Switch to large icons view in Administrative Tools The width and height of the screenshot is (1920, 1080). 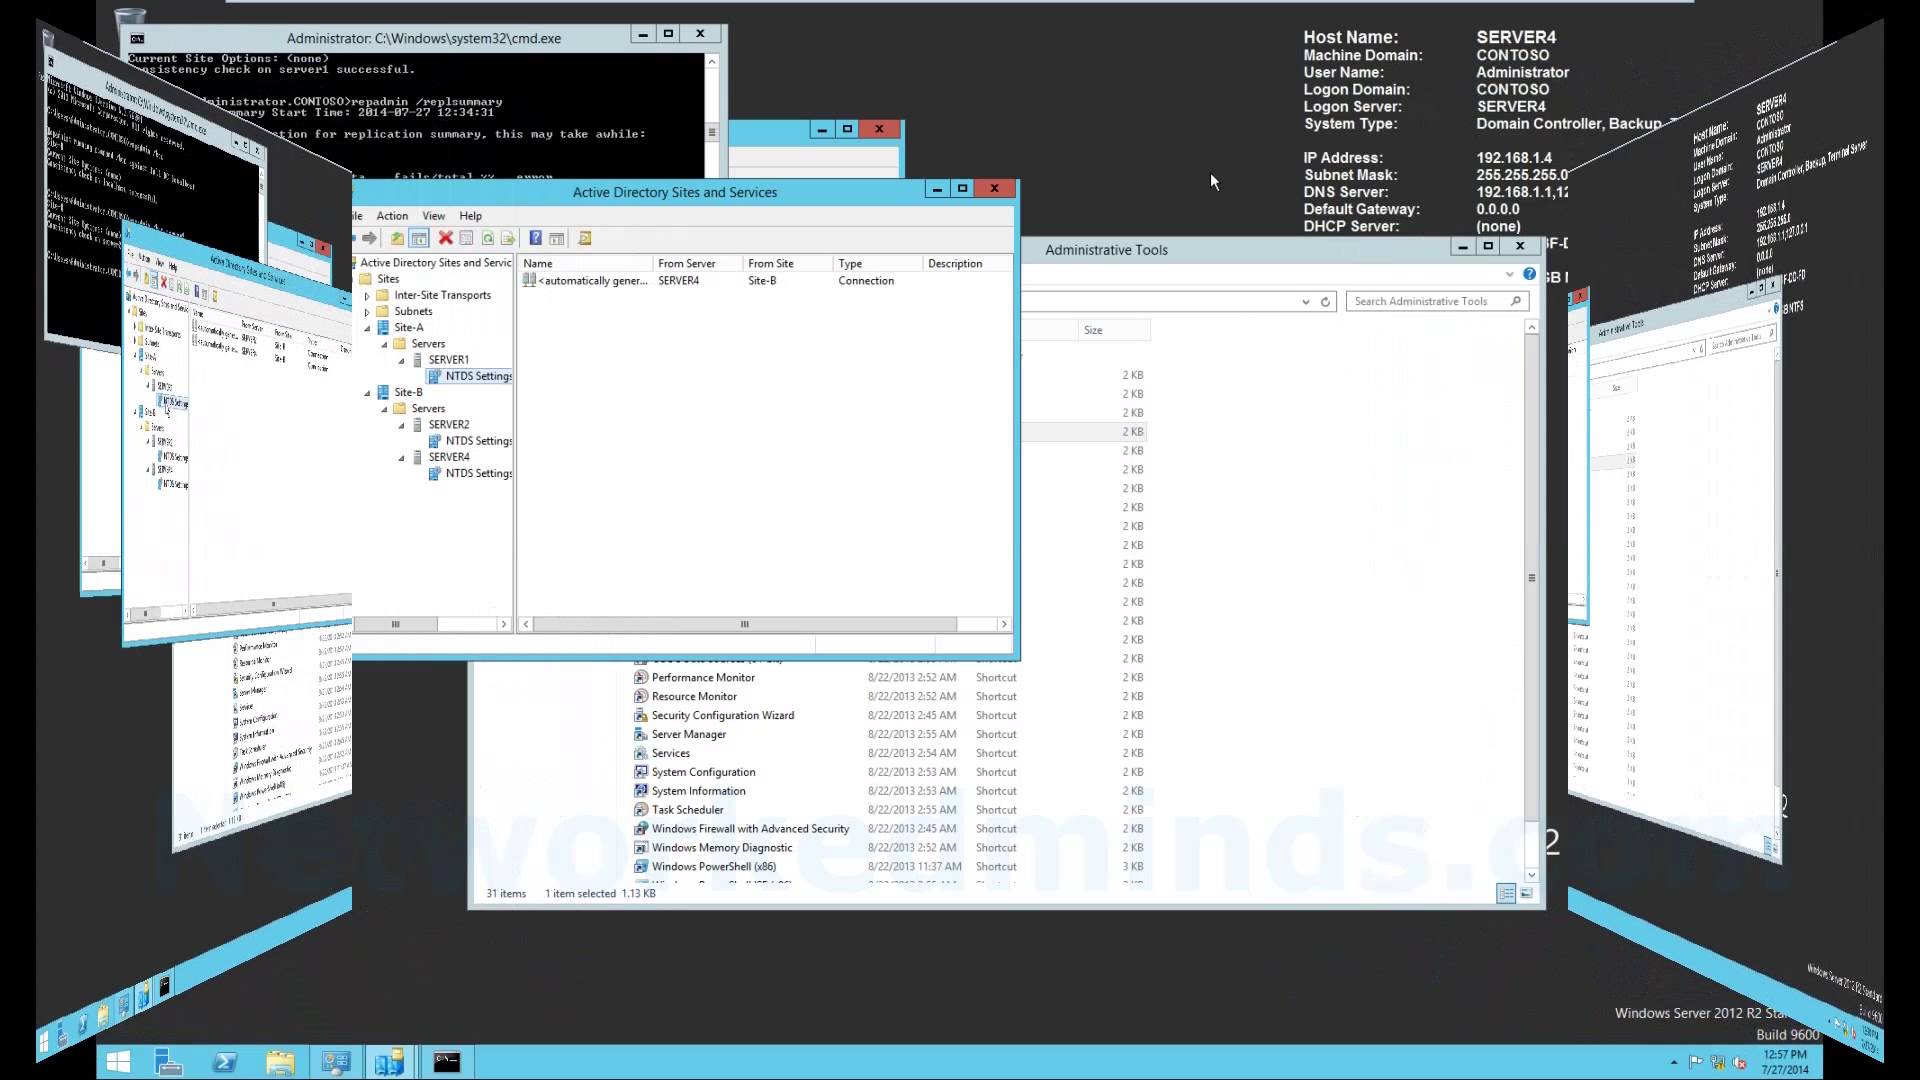tap(1527, 893)
